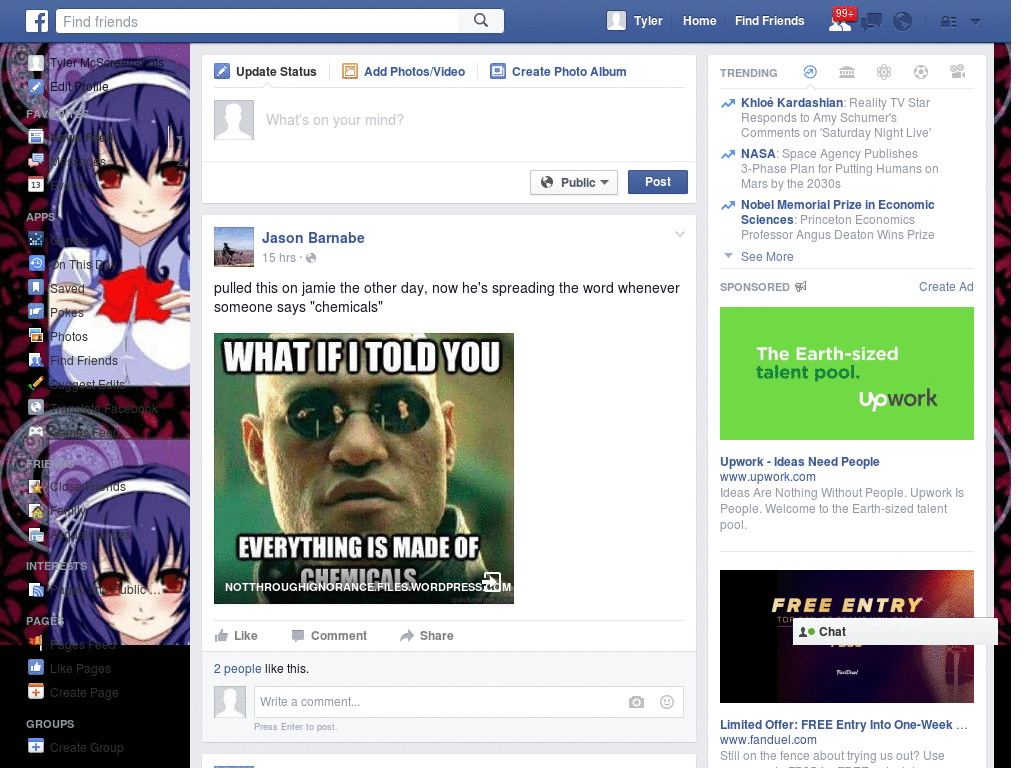
Task: Open Jason Barnabe's profile name link
Action: 313,238
